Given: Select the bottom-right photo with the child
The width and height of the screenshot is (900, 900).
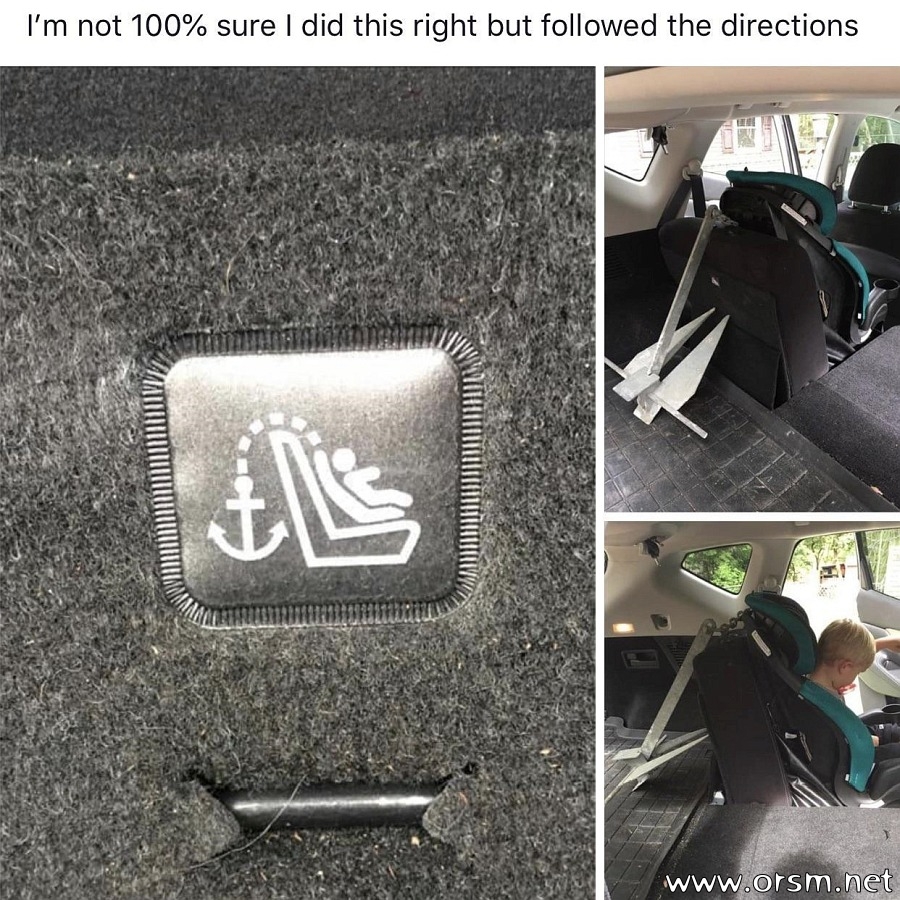Looking at the screenshot, I should tap(752, 711).
